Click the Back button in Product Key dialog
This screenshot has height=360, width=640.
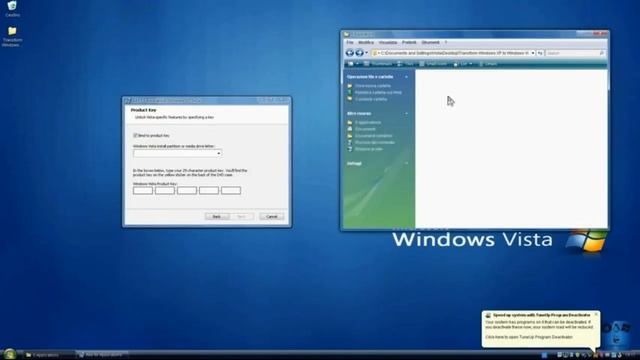coord(217,216)
